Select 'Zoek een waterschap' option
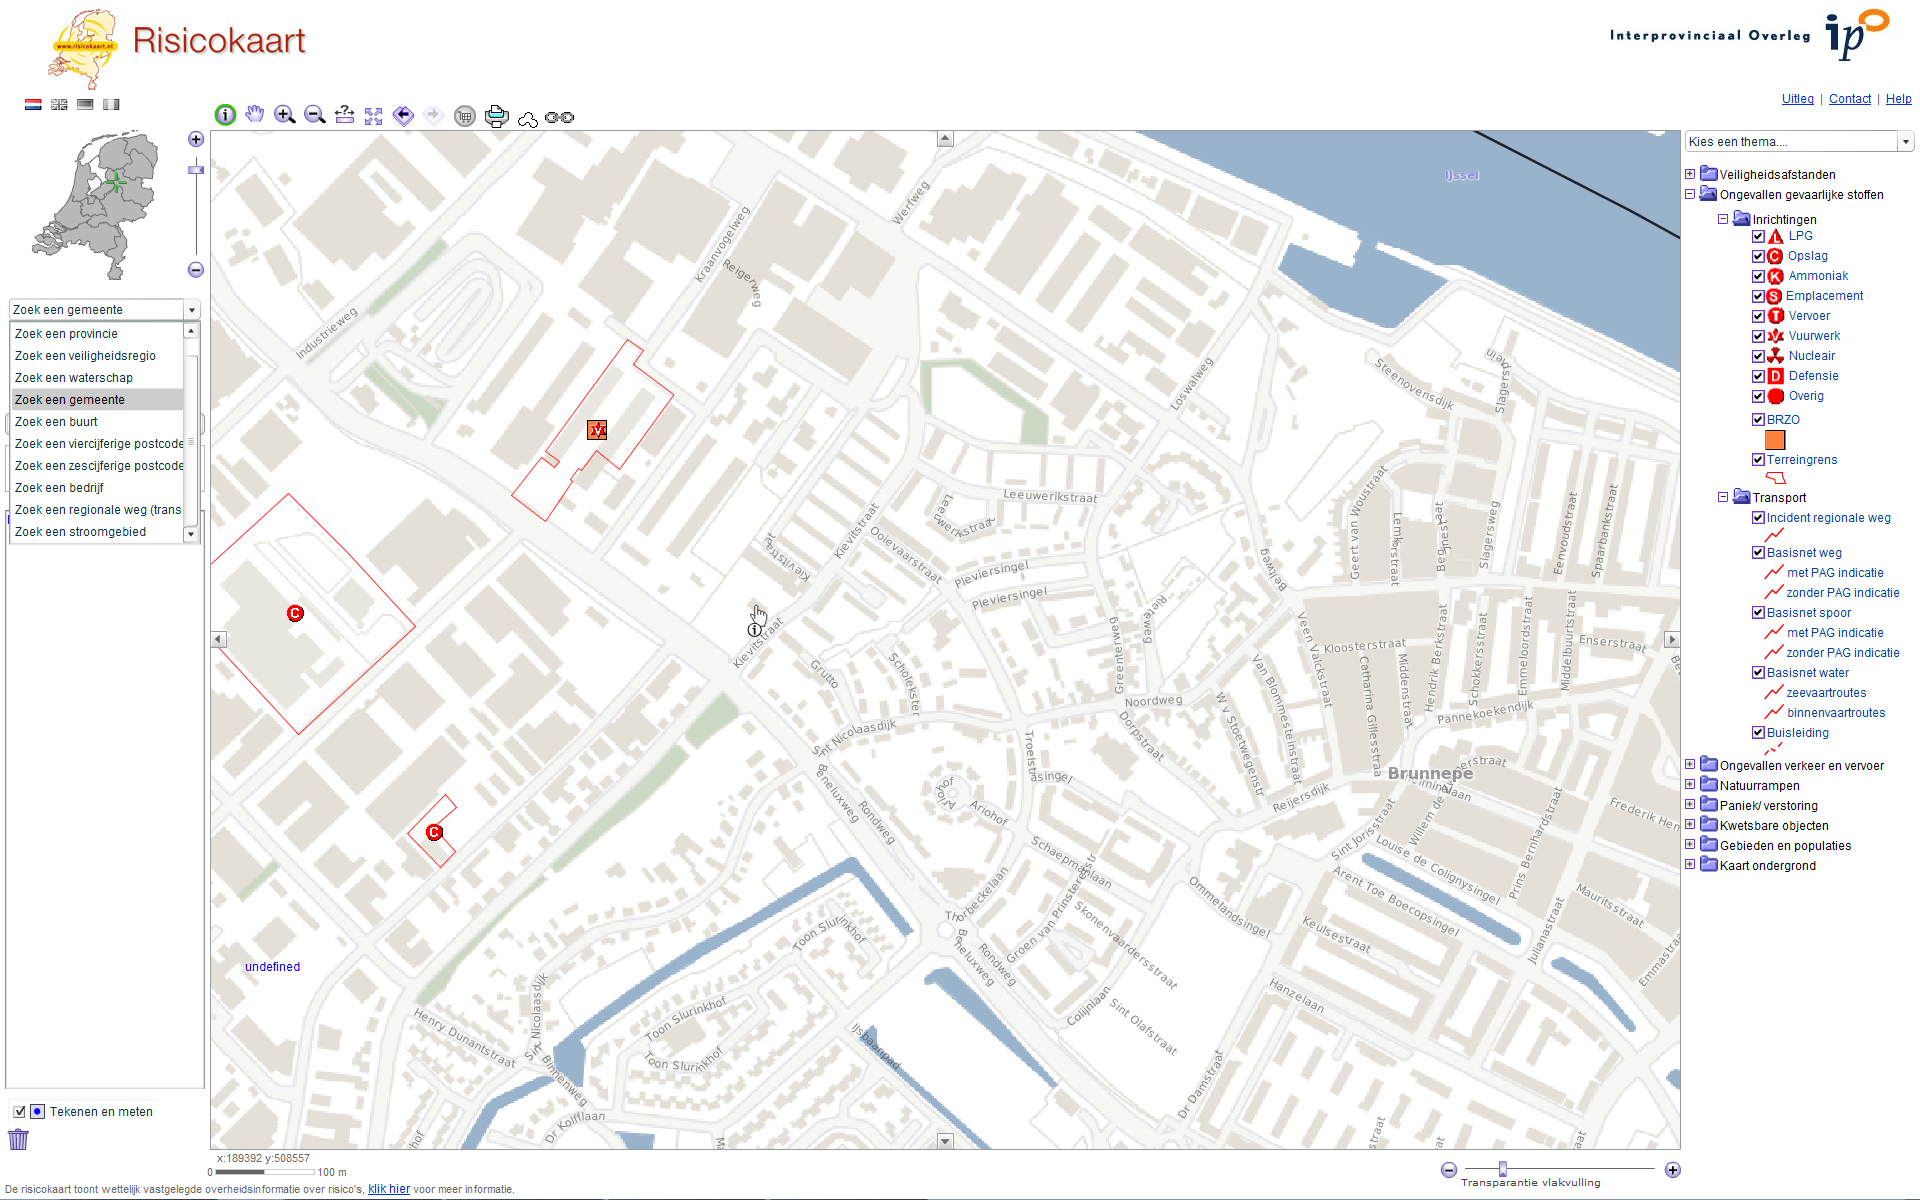Image resolution: width=1920 pixels, height=1200 pixels. point(97,378)
